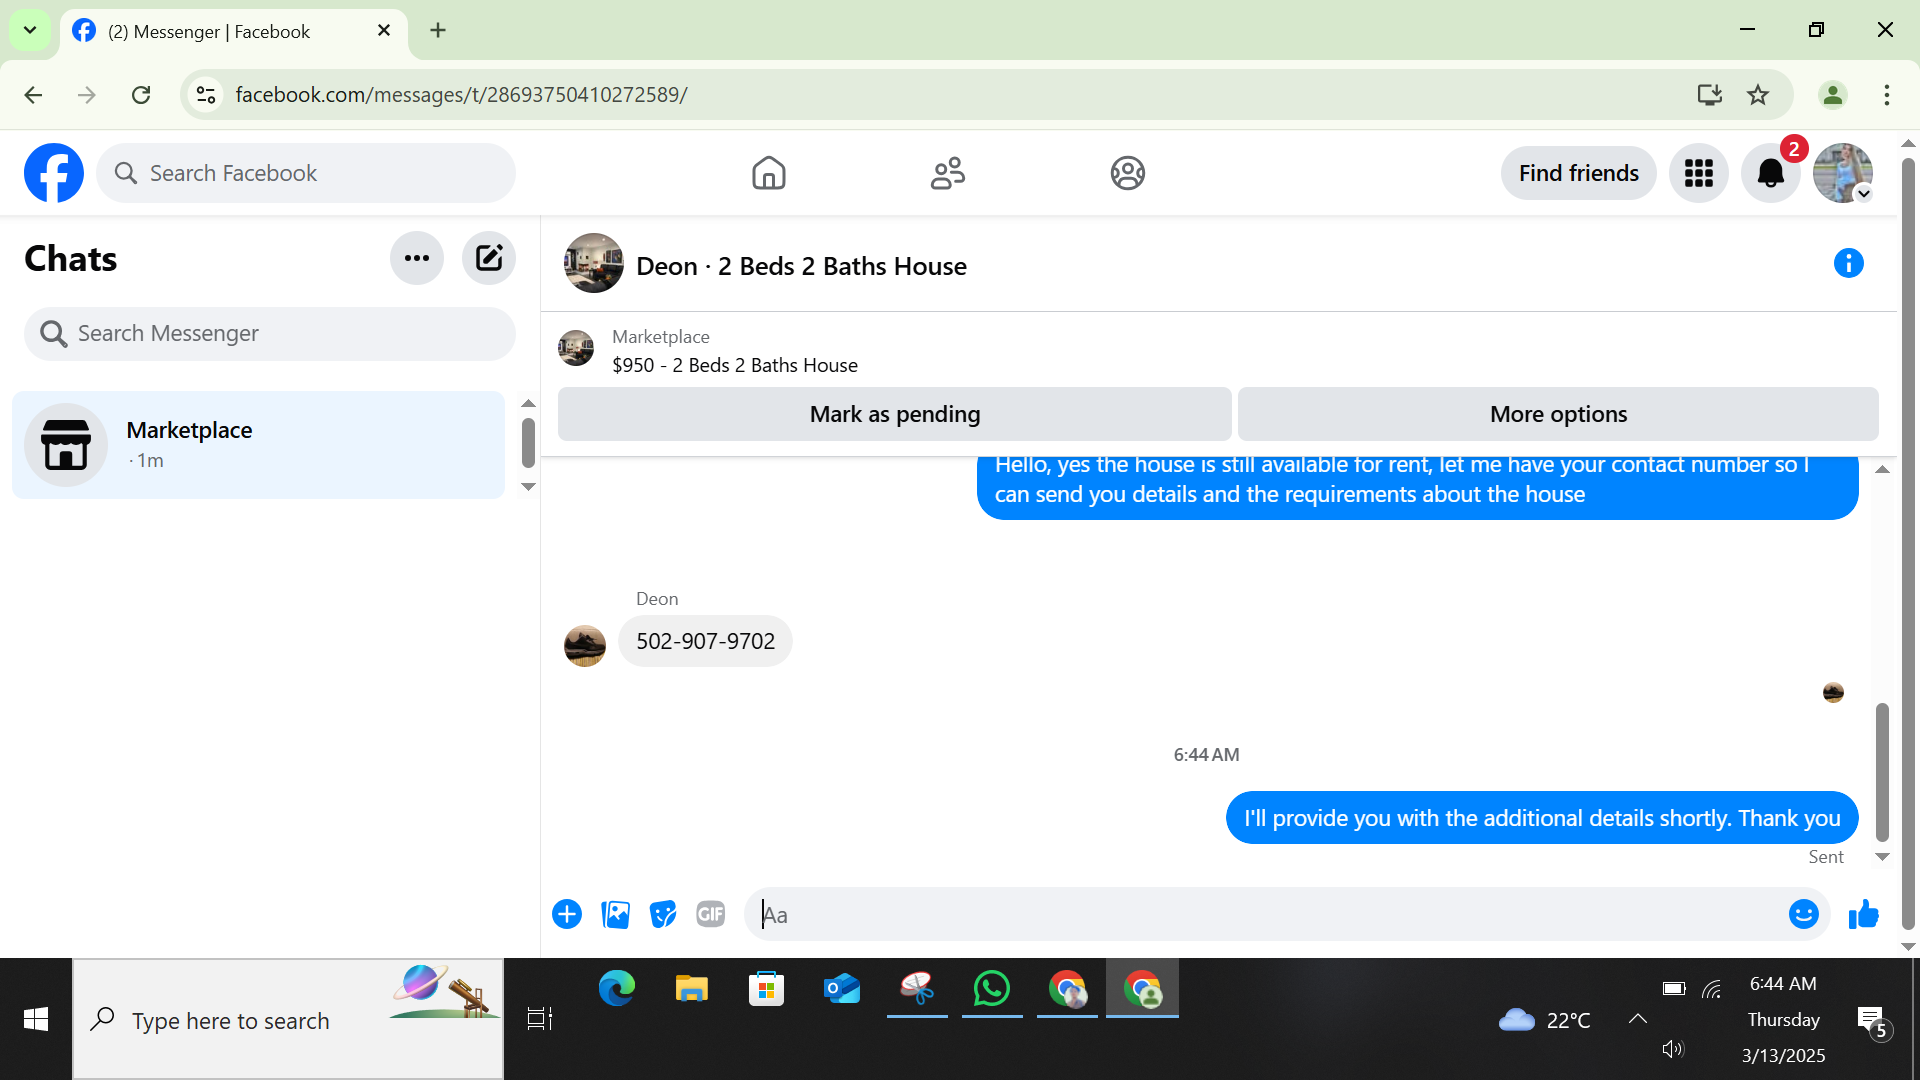Click chat list scroll up arrow

tap(529, 404)
